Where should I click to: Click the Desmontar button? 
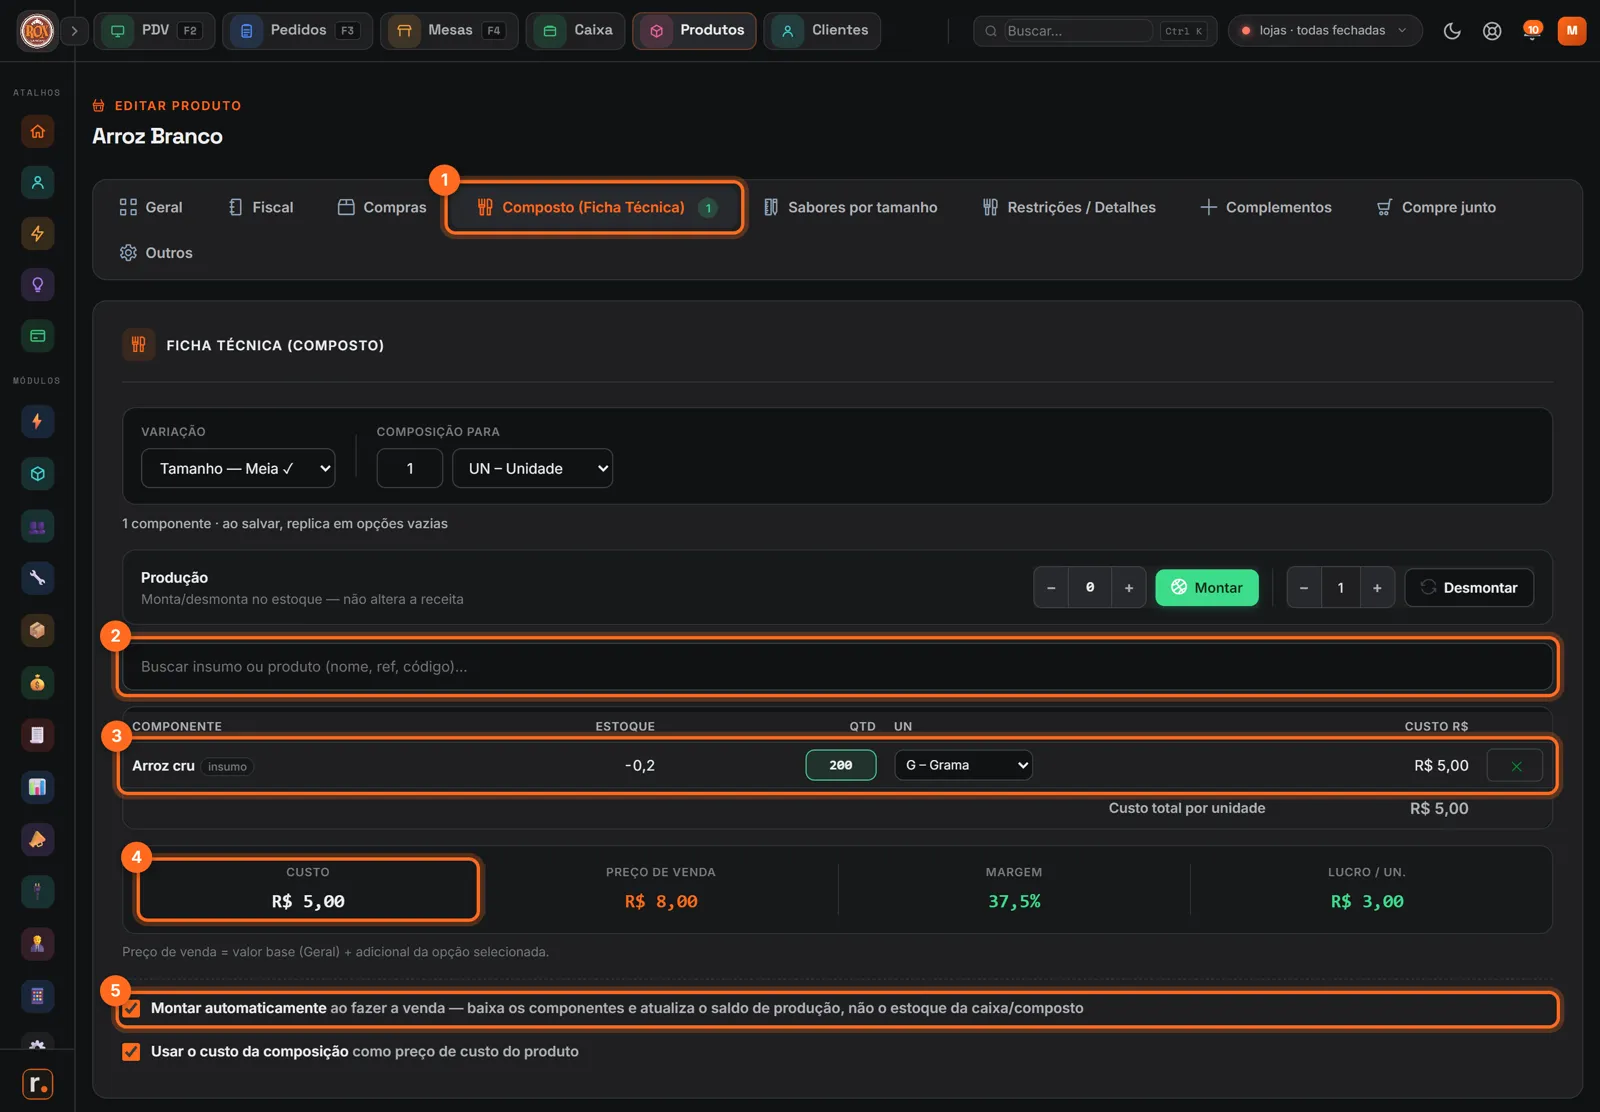click(1469, 588)
